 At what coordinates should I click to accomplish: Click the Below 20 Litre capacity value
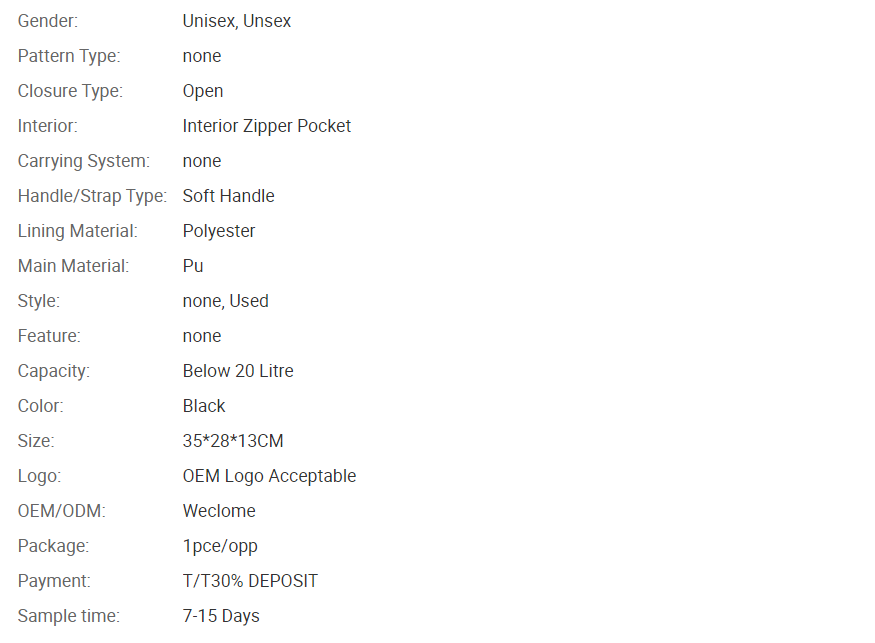coord(238,371)
